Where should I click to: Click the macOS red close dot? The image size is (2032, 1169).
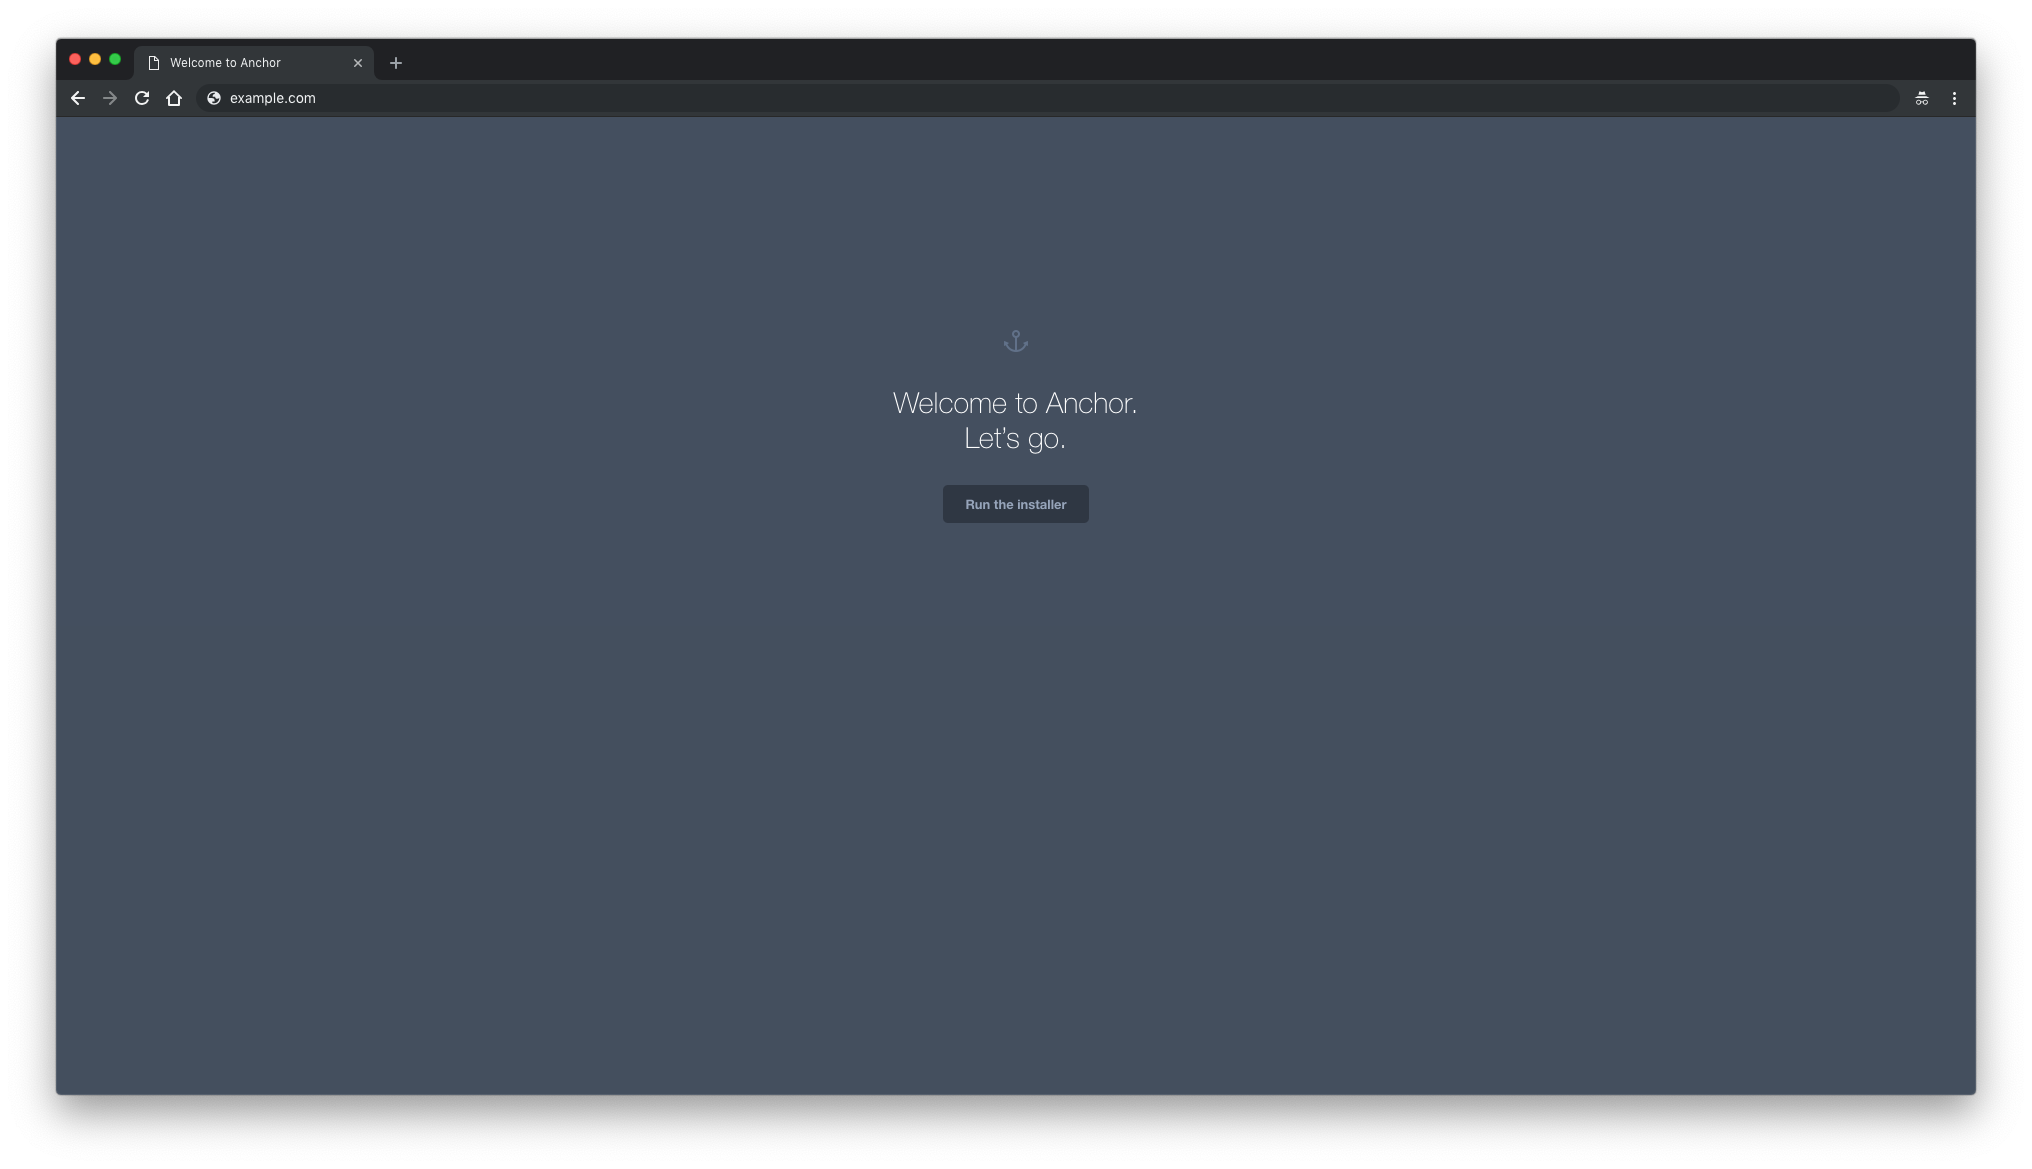pyautogui.click(x=75, y=61)
